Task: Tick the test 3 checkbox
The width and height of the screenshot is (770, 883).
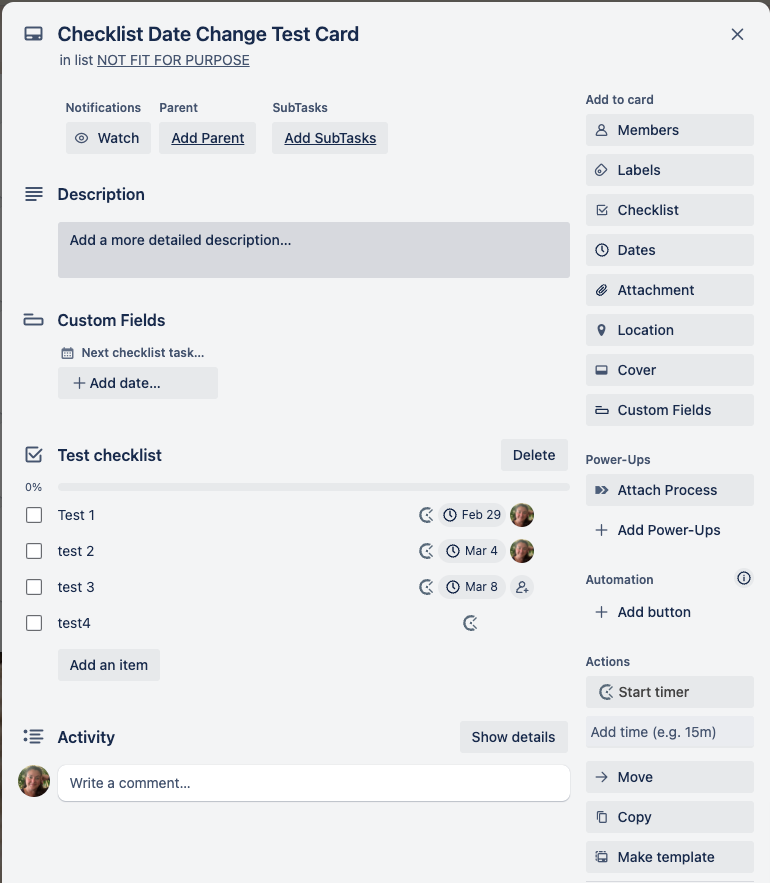Action: 34,587
